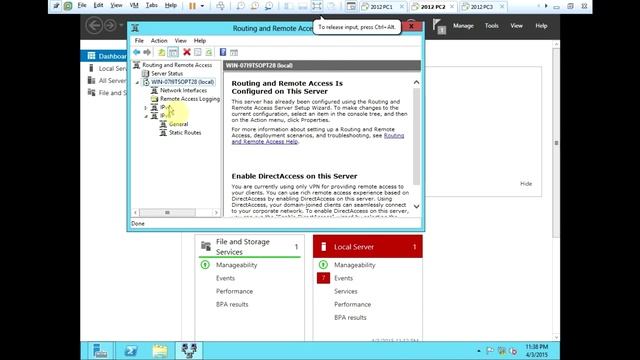The height and width of the screenshot is (360, 640).
Task: Open the VMware VM menu
Action: (134, 5)
